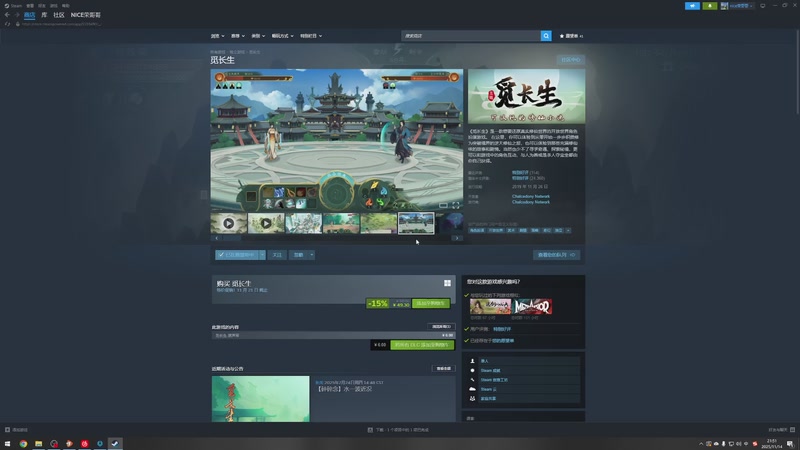The image size is (800, 450).
Task: Go forward with the Steam forward arrow
Action: click(17, 15)
